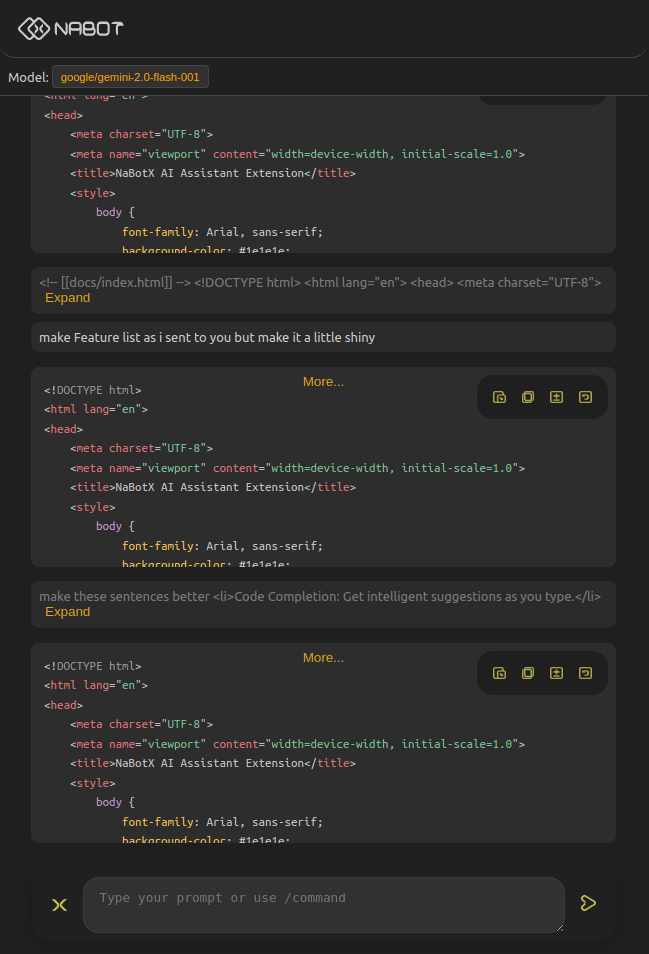
Task: Send the prompt with the arrow icon
Action: click(588, 903)
